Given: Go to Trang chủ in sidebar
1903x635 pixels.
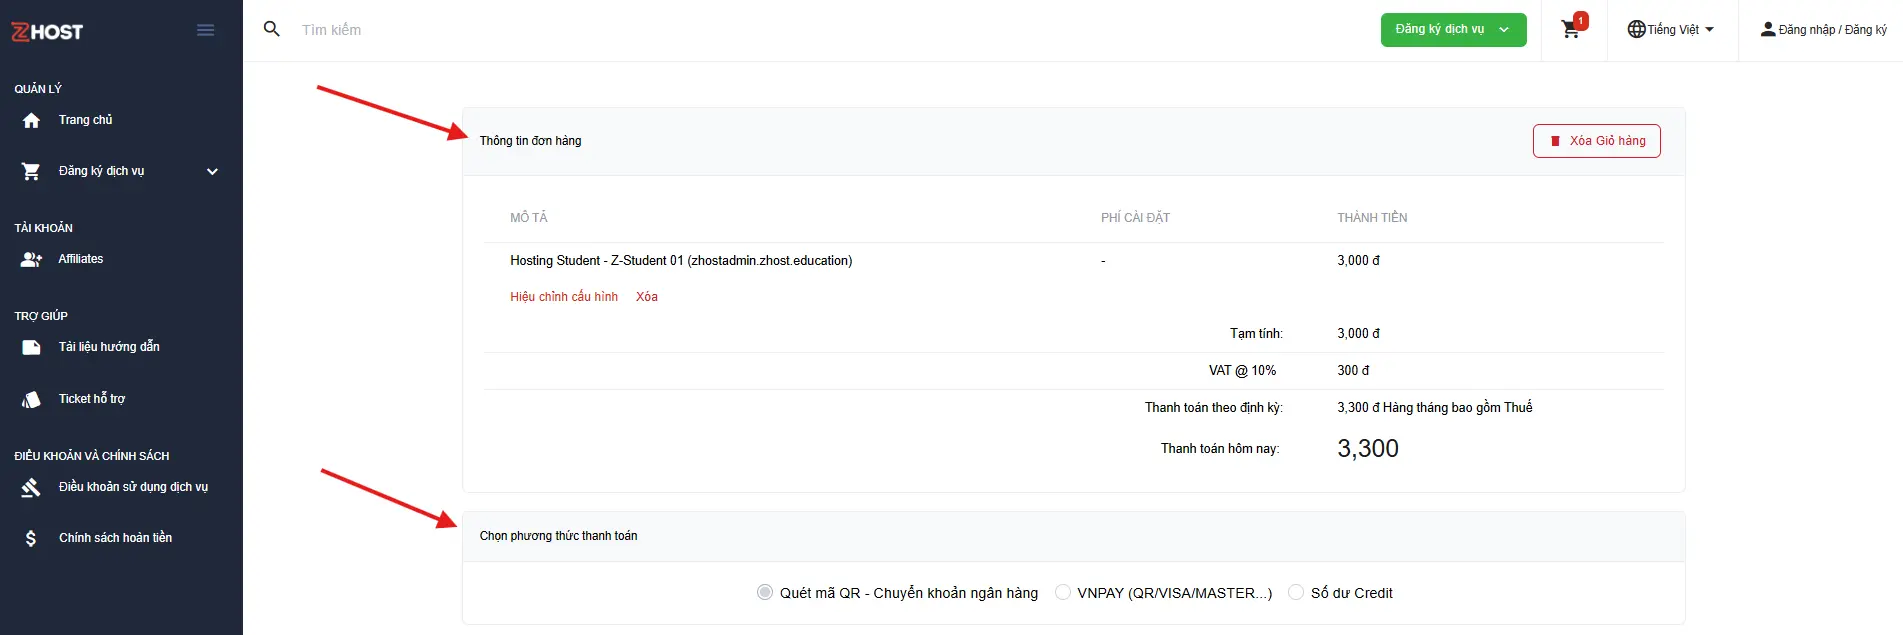Looking at the screenshot, I should click(85, 120).
